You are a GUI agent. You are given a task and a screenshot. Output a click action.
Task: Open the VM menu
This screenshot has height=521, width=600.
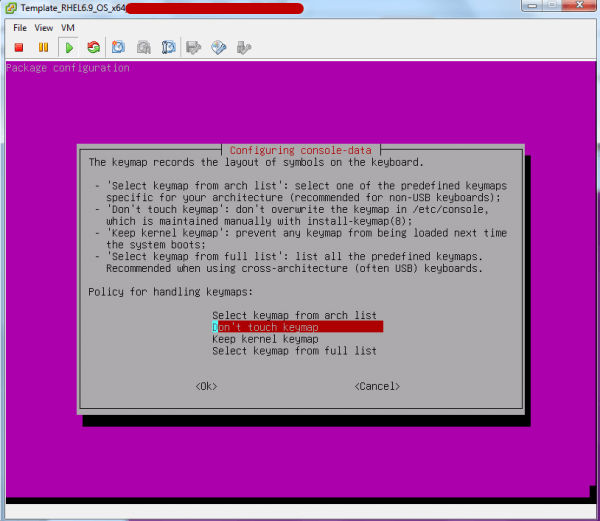tap(68, 28)
